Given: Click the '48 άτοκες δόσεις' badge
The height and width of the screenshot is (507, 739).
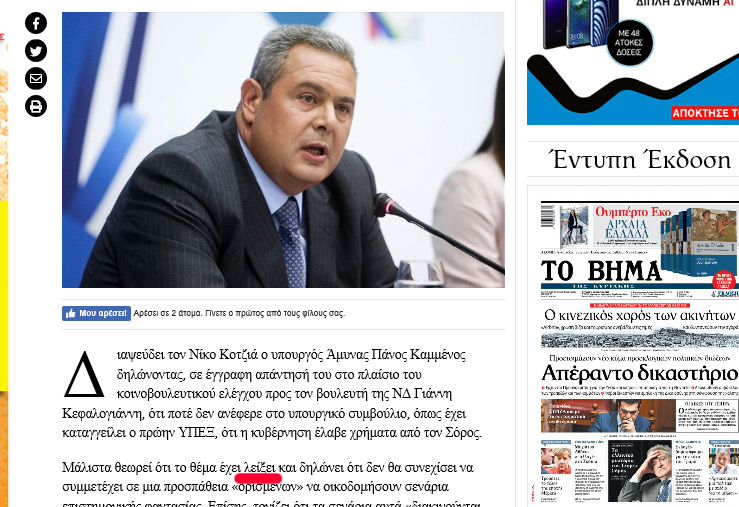Looking at the screenshot, I should coord(629,42).
